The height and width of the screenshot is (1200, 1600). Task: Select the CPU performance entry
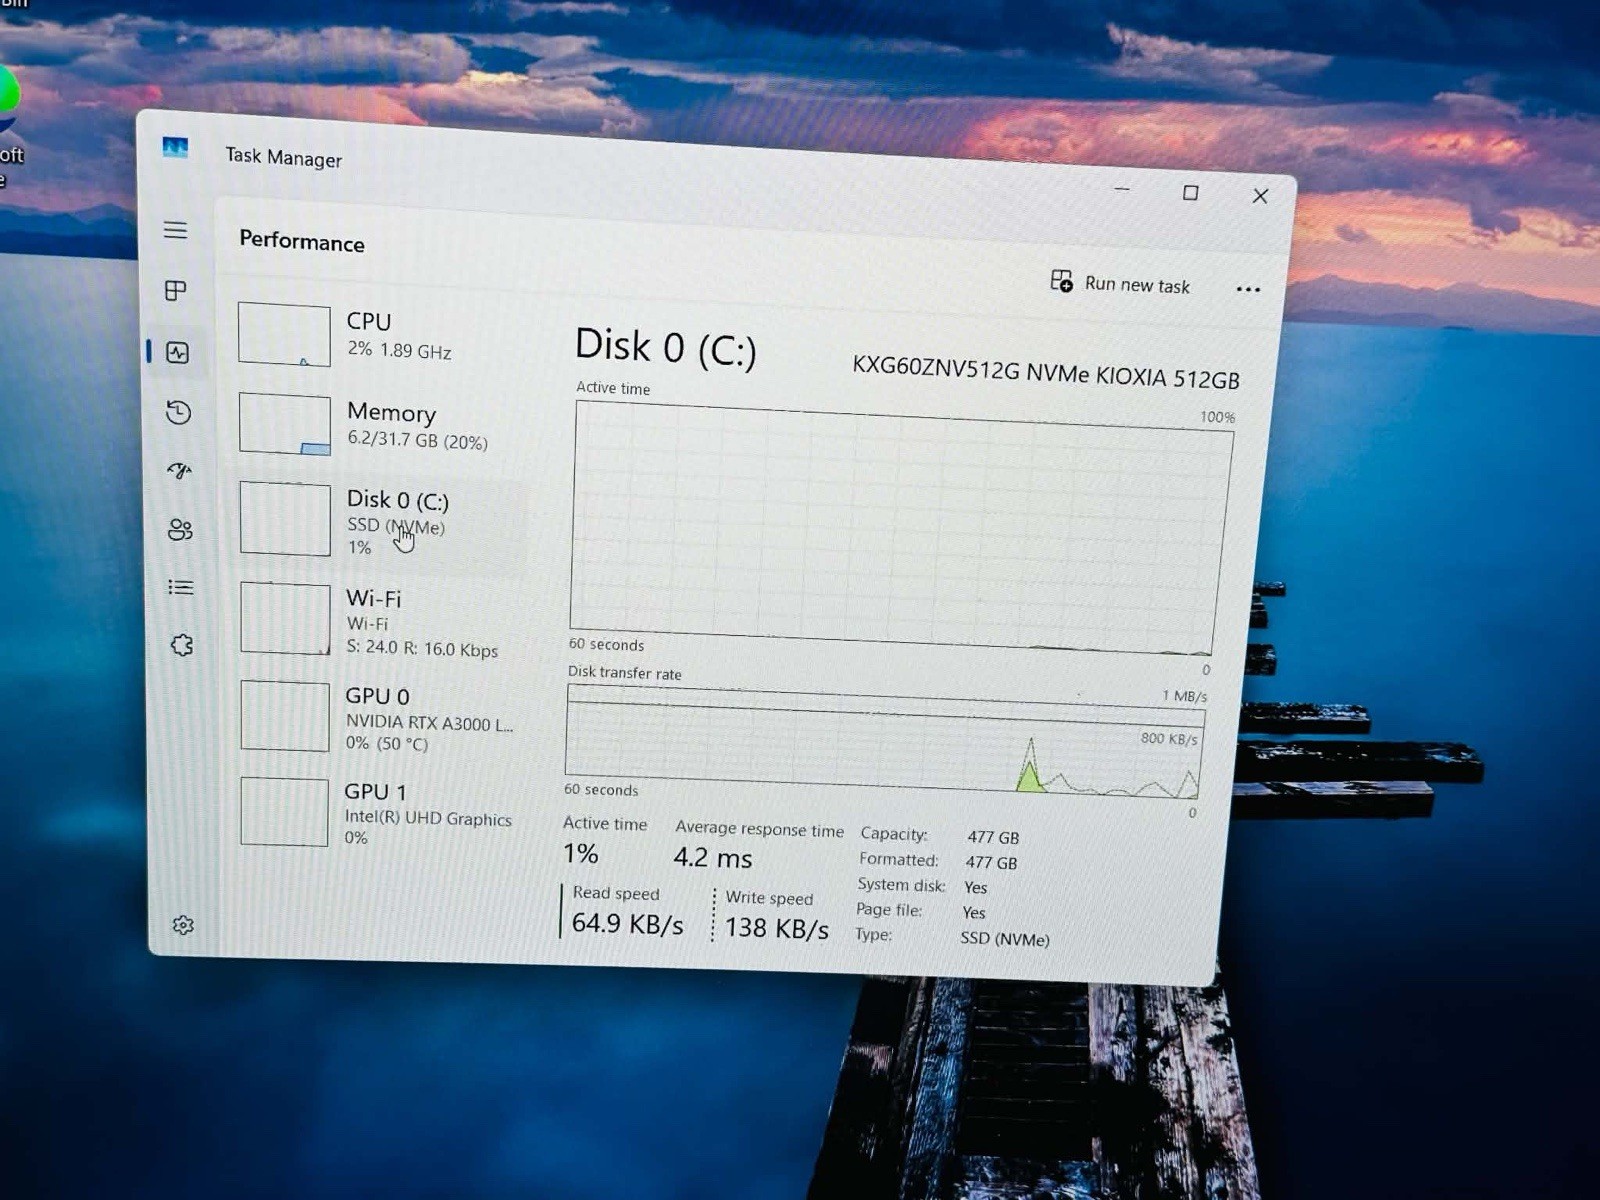pos(378,335)
